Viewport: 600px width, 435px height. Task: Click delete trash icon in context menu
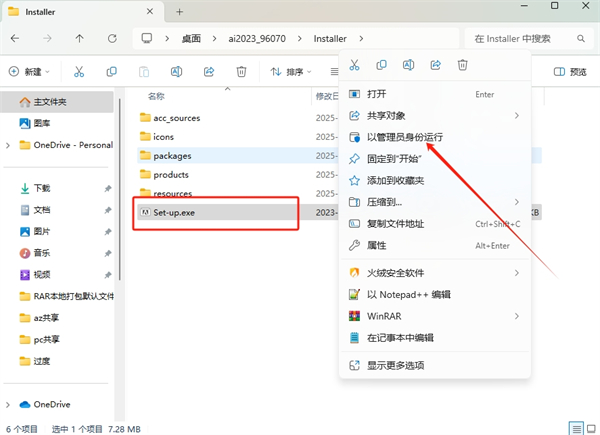[463, 65]
